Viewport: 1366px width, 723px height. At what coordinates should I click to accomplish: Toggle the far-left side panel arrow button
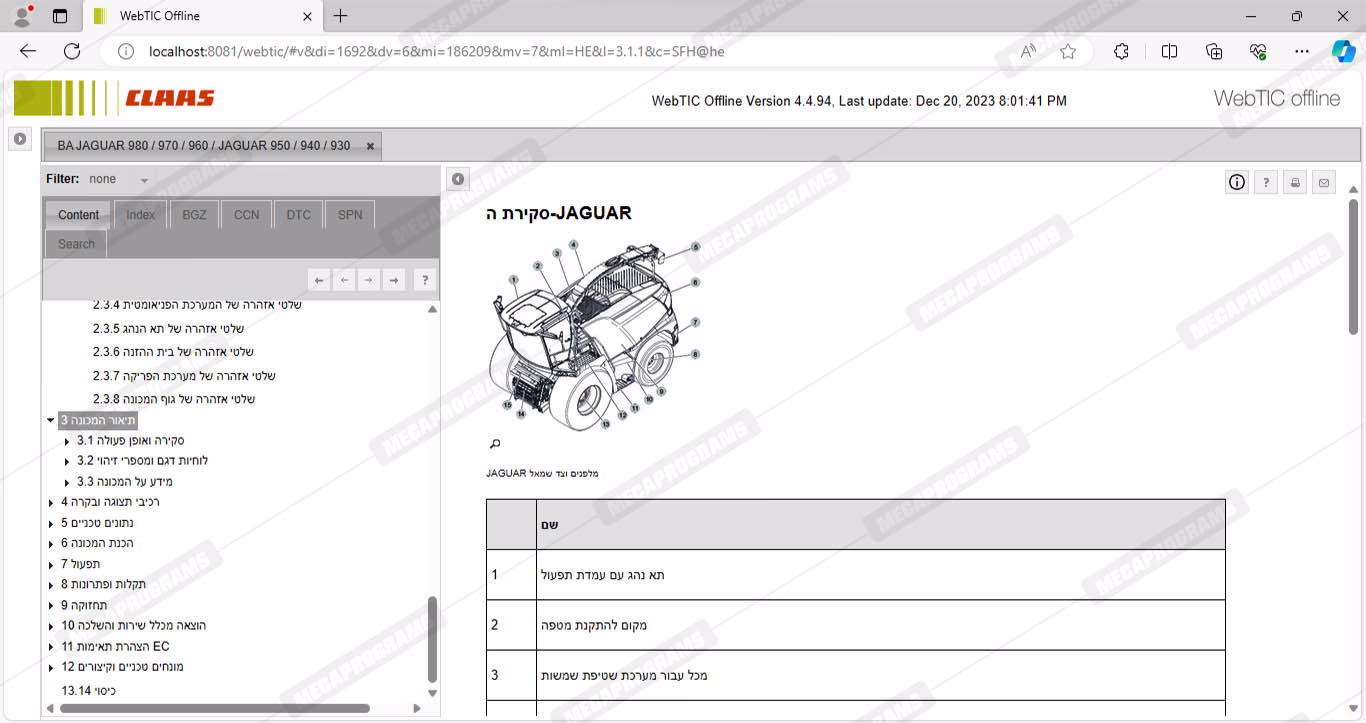coord(20,139)
